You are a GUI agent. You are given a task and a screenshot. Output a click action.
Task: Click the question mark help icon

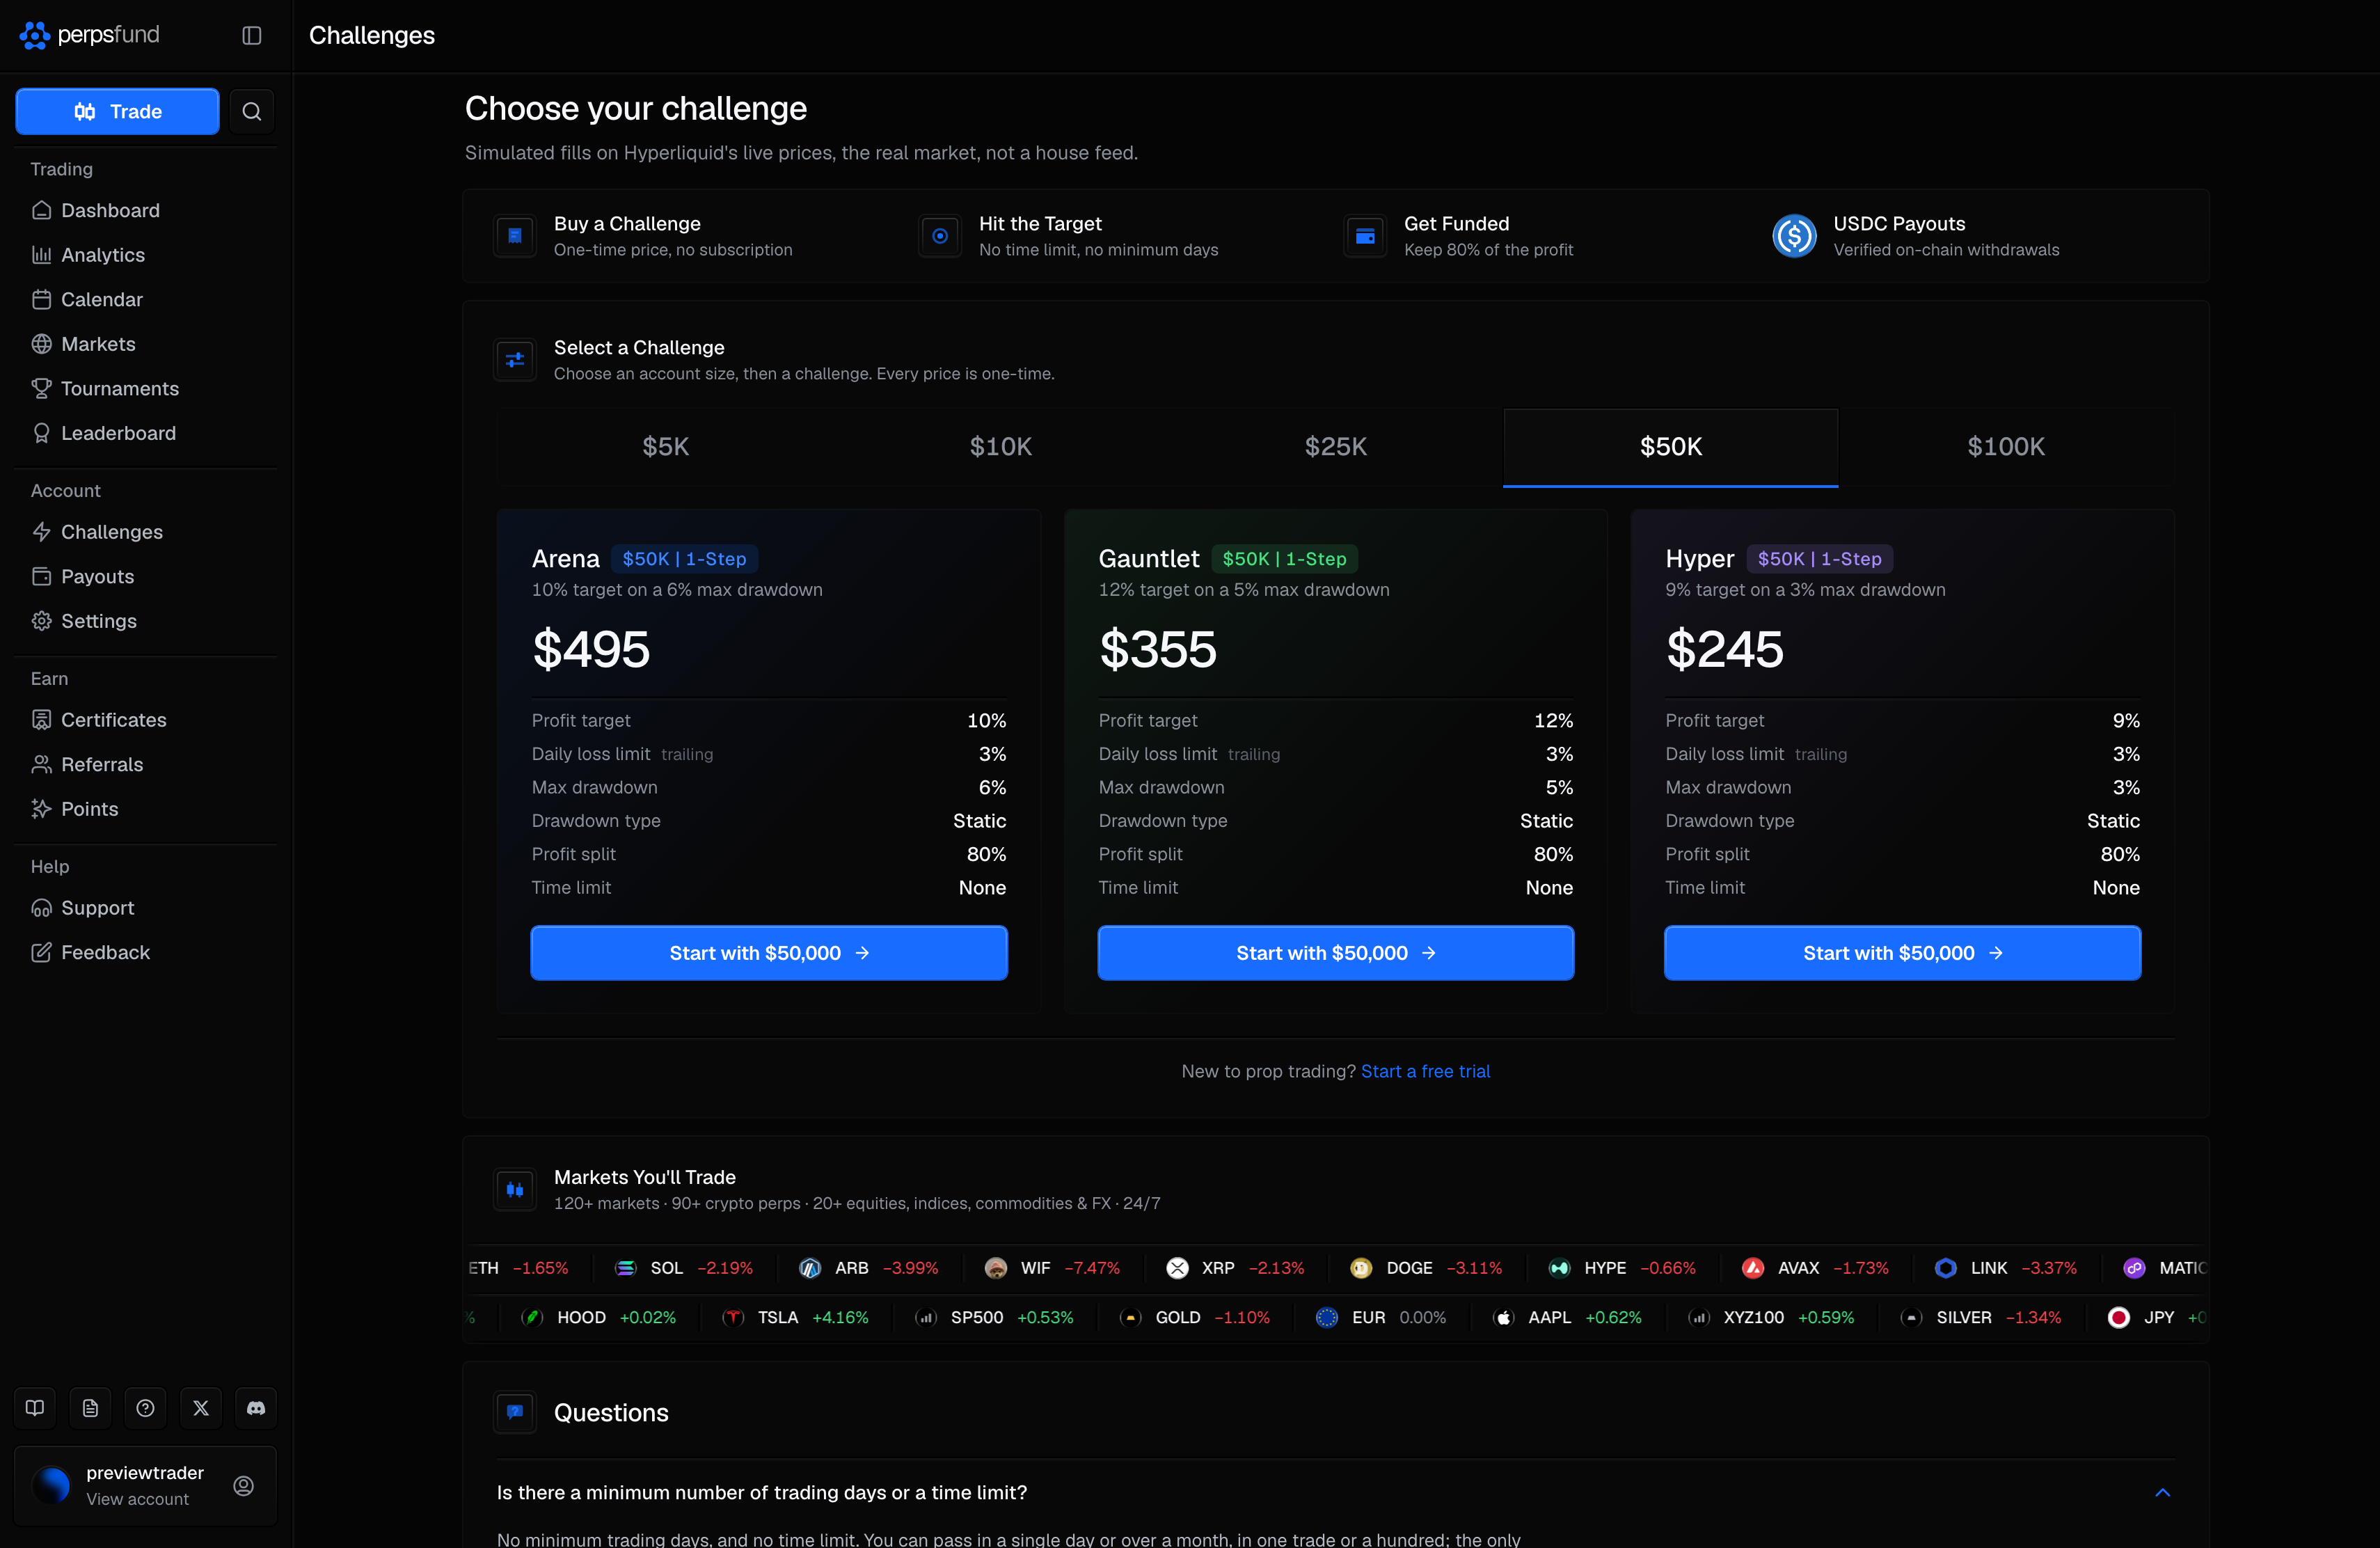pos(145,1408)
